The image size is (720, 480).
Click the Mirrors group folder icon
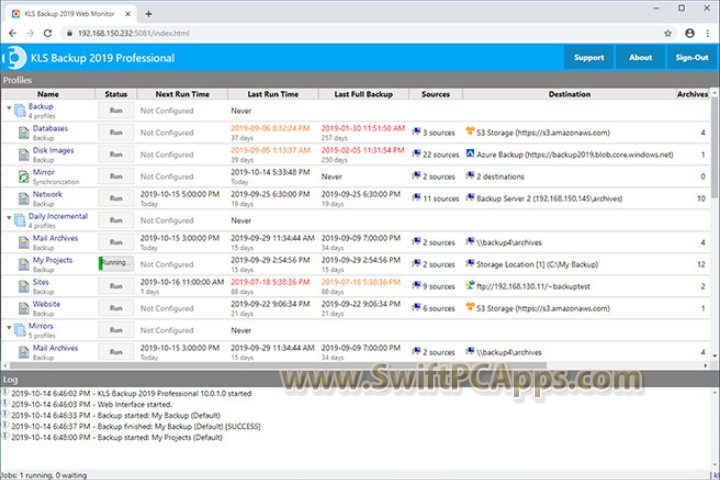point(20,330)
